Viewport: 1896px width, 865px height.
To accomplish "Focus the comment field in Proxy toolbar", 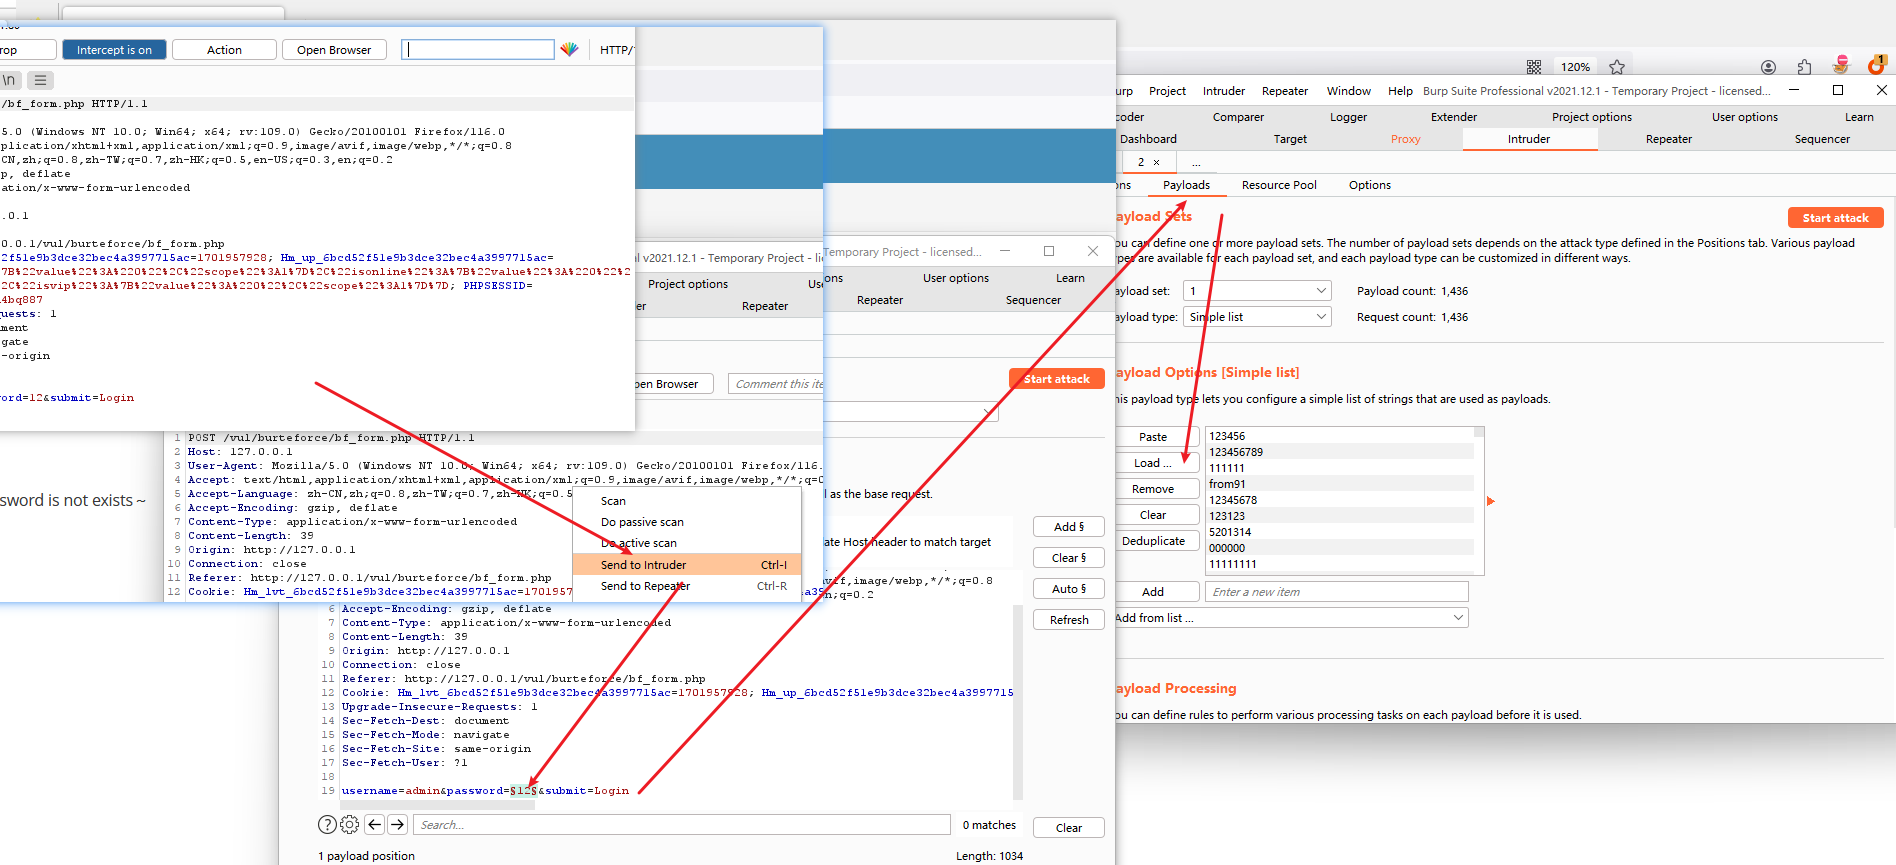I will click(477, 49).
